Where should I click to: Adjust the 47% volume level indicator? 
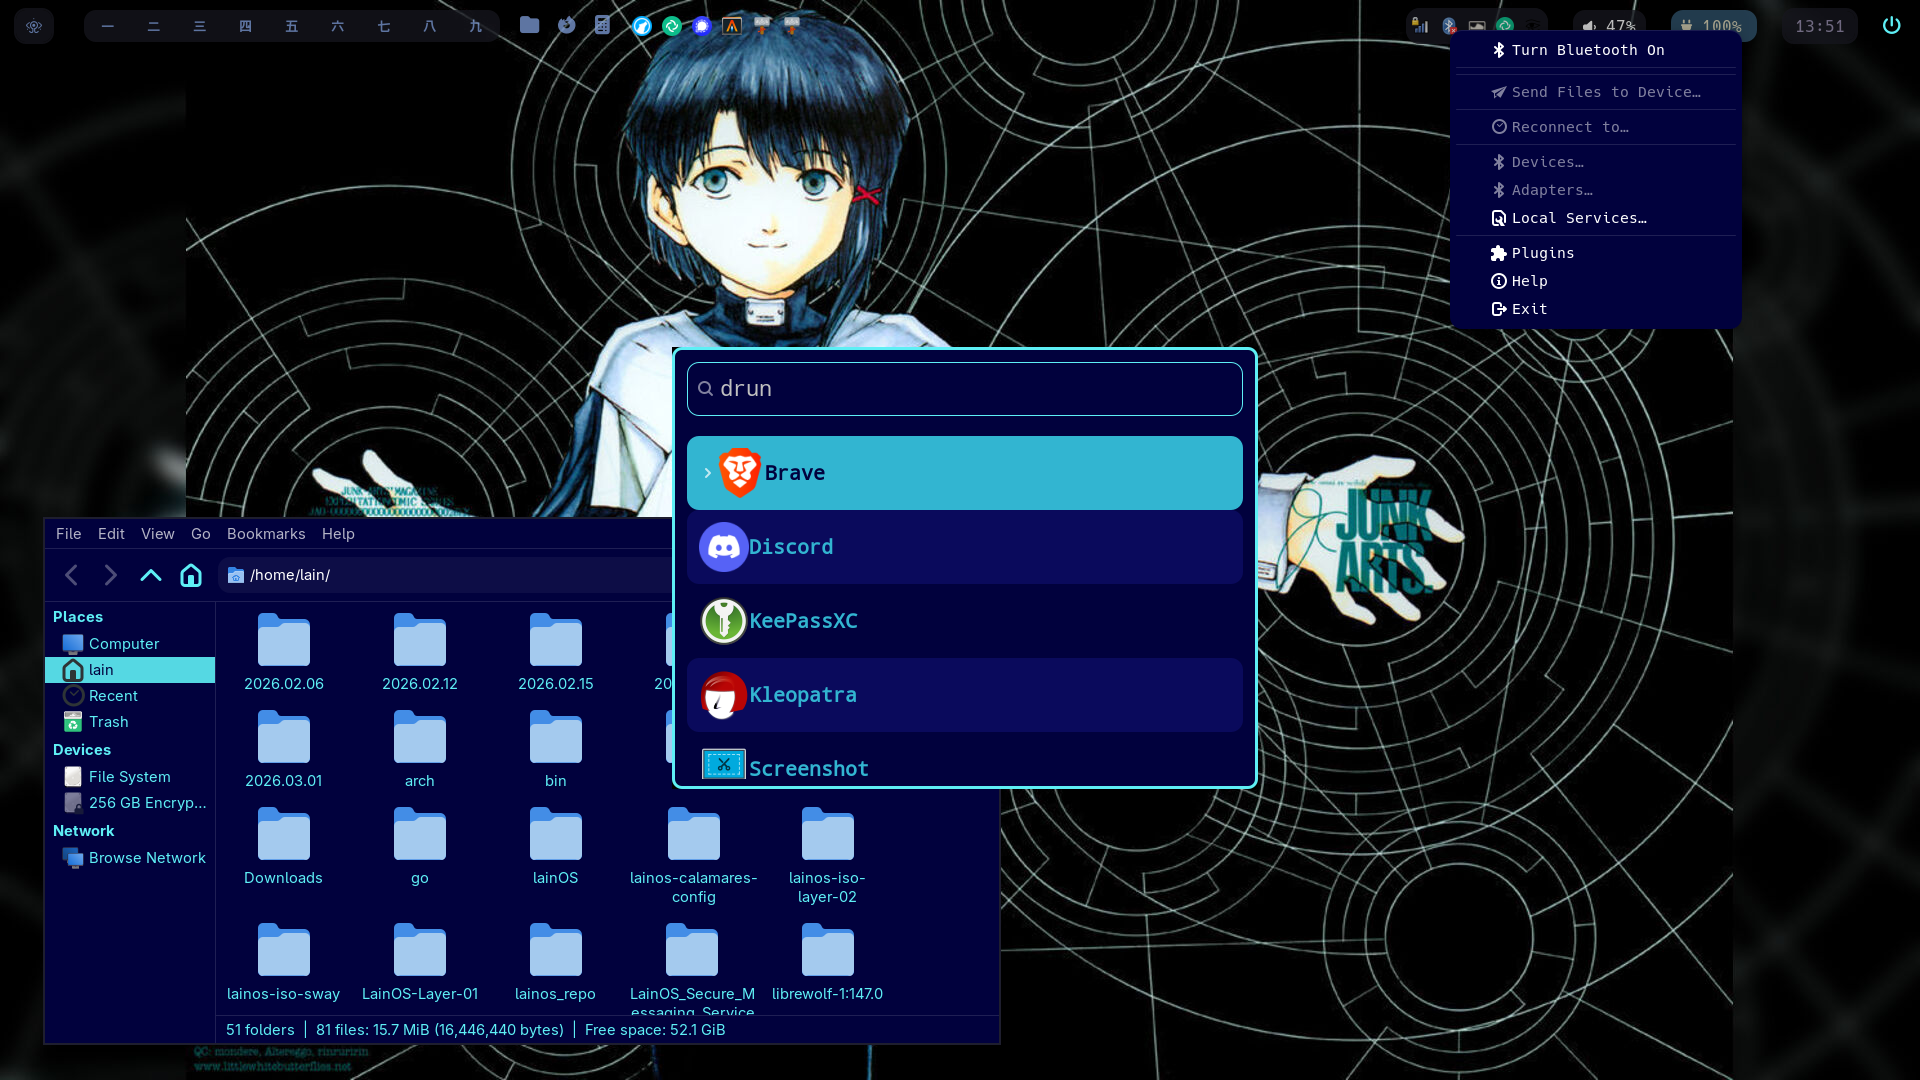click(1610, 25)
